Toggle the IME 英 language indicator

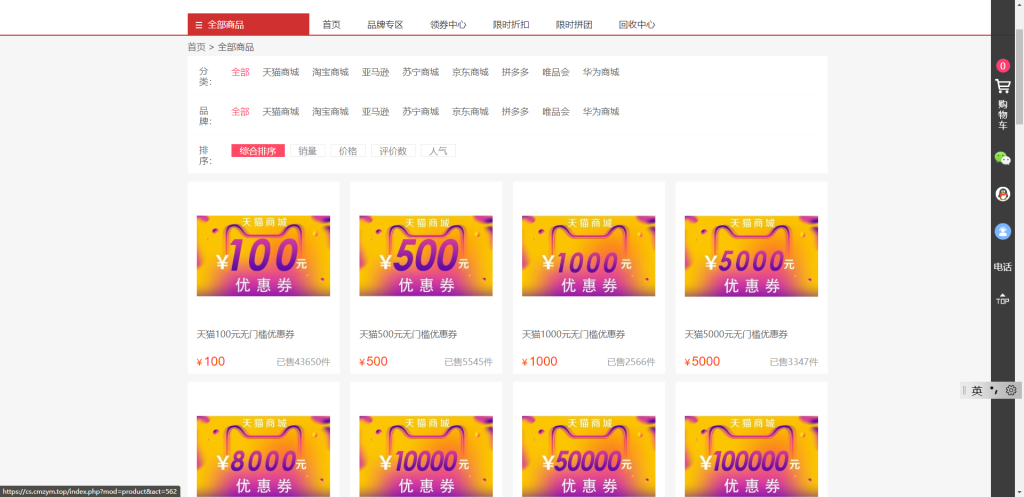[x=977, y=391]
